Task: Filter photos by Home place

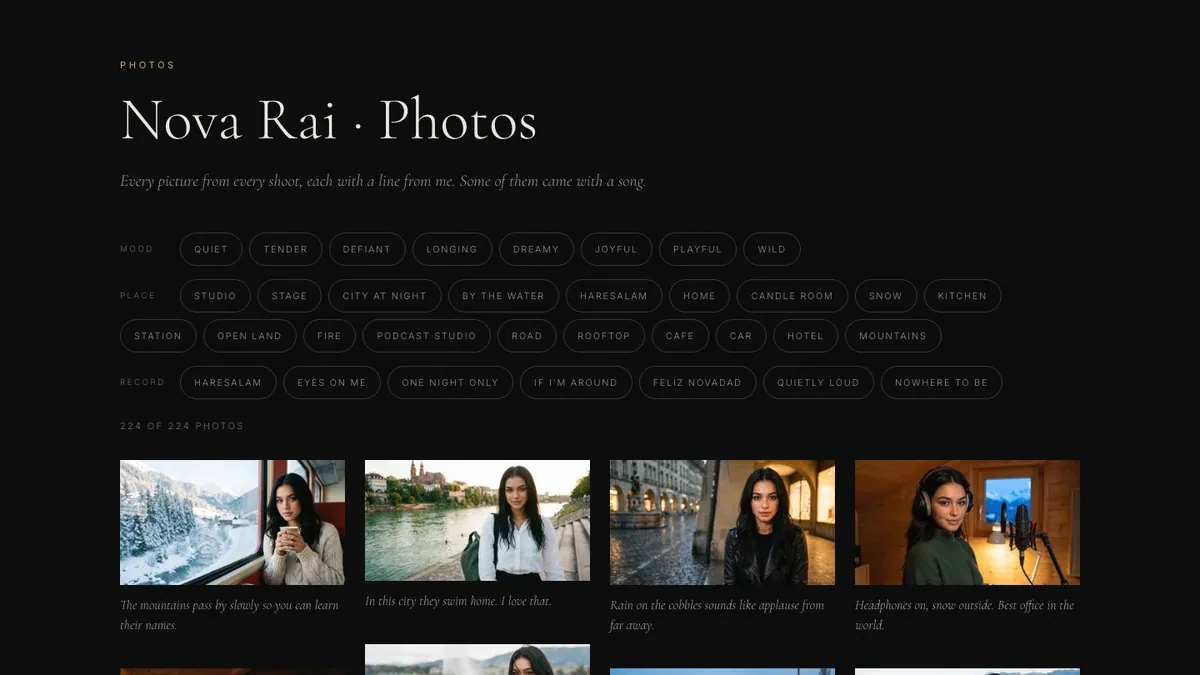Action: click(x=699, y=296)
